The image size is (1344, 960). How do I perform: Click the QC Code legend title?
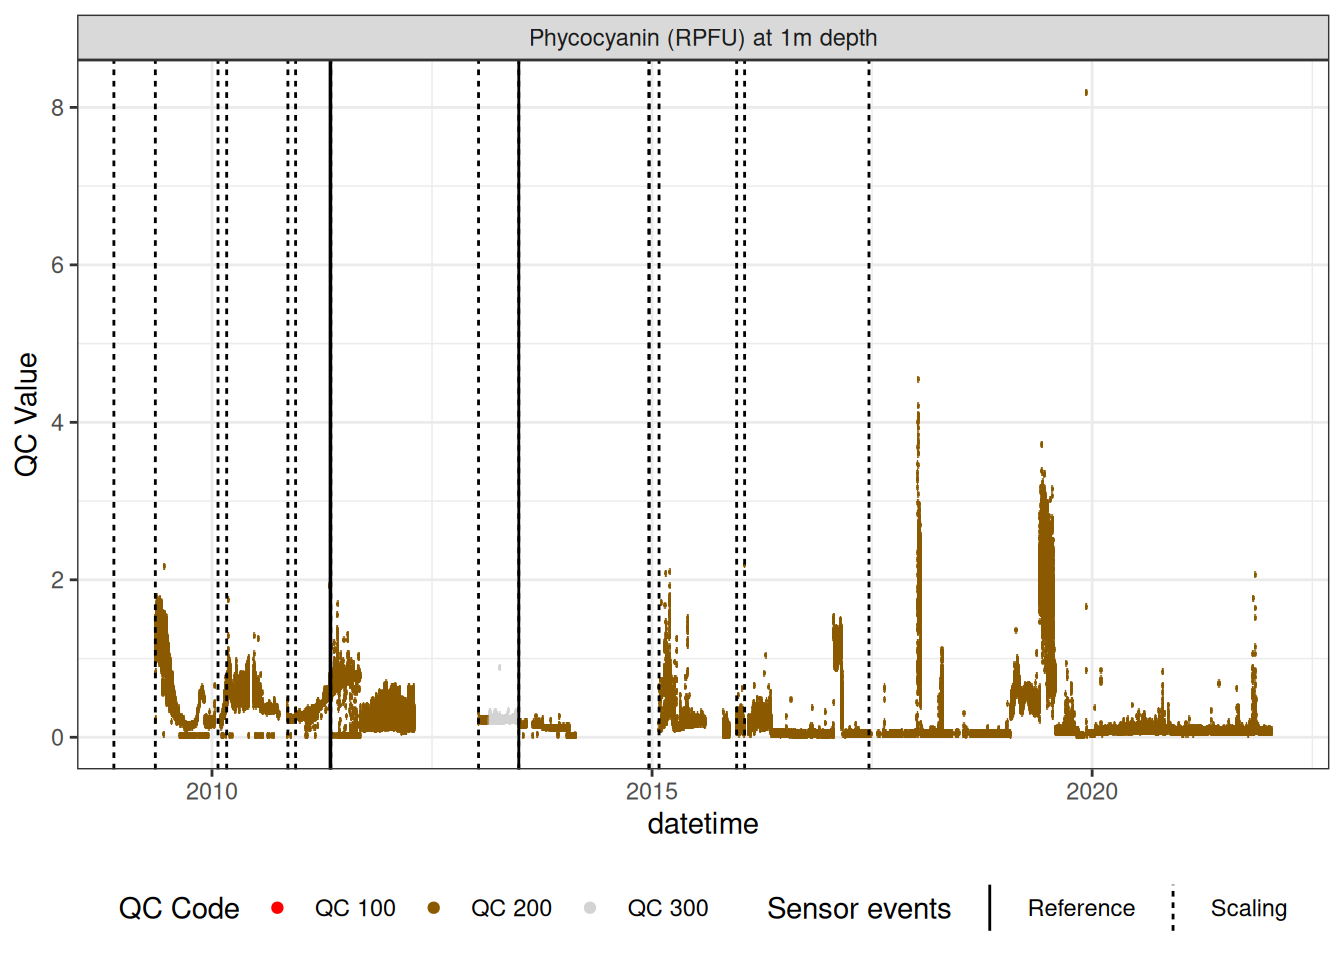pyautogui.click(x=179, y=908)
